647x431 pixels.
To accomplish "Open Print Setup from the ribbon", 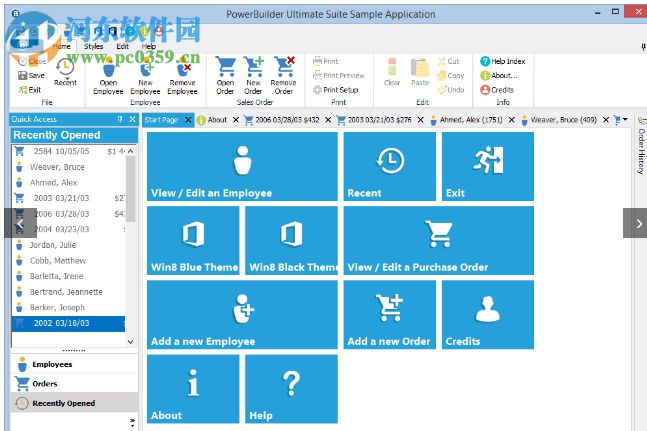I will click(335, 90).
